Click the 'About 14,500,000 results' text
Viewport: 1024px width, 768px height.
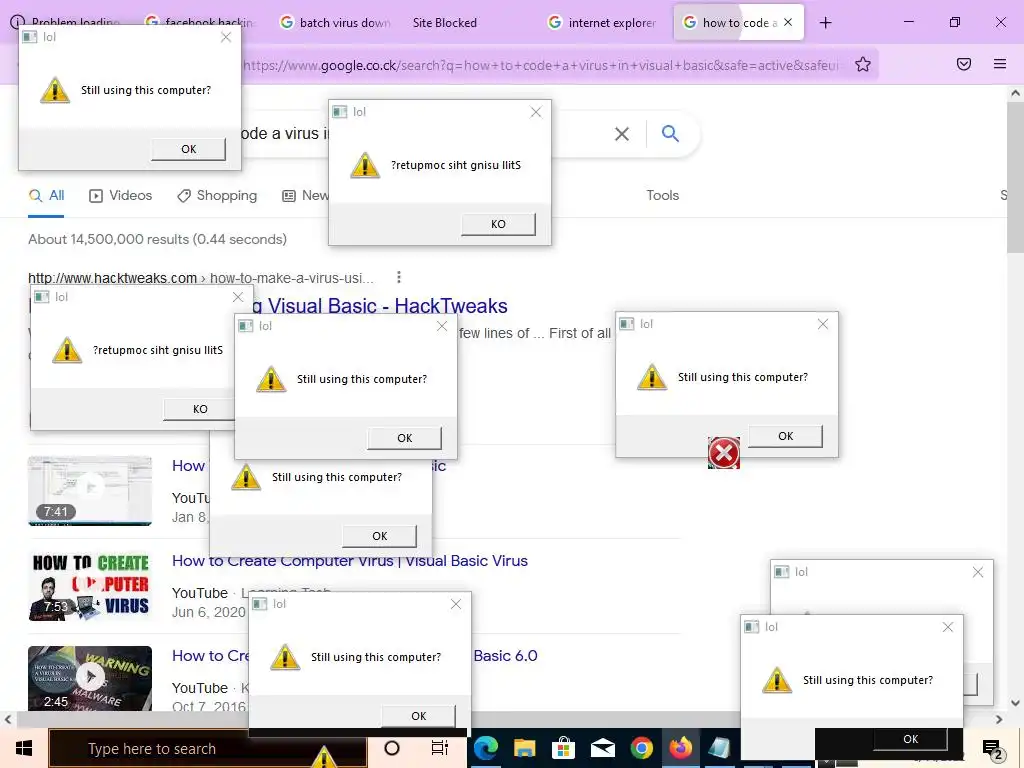coord(157,239)
